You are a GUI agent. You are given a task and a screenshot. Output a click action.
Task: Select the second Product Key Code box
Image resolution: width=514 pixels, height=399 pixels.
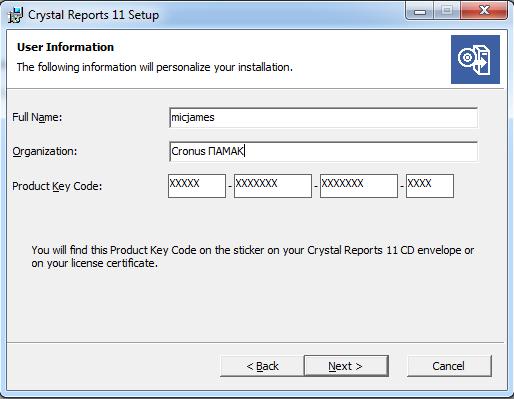tap(273, 186)
